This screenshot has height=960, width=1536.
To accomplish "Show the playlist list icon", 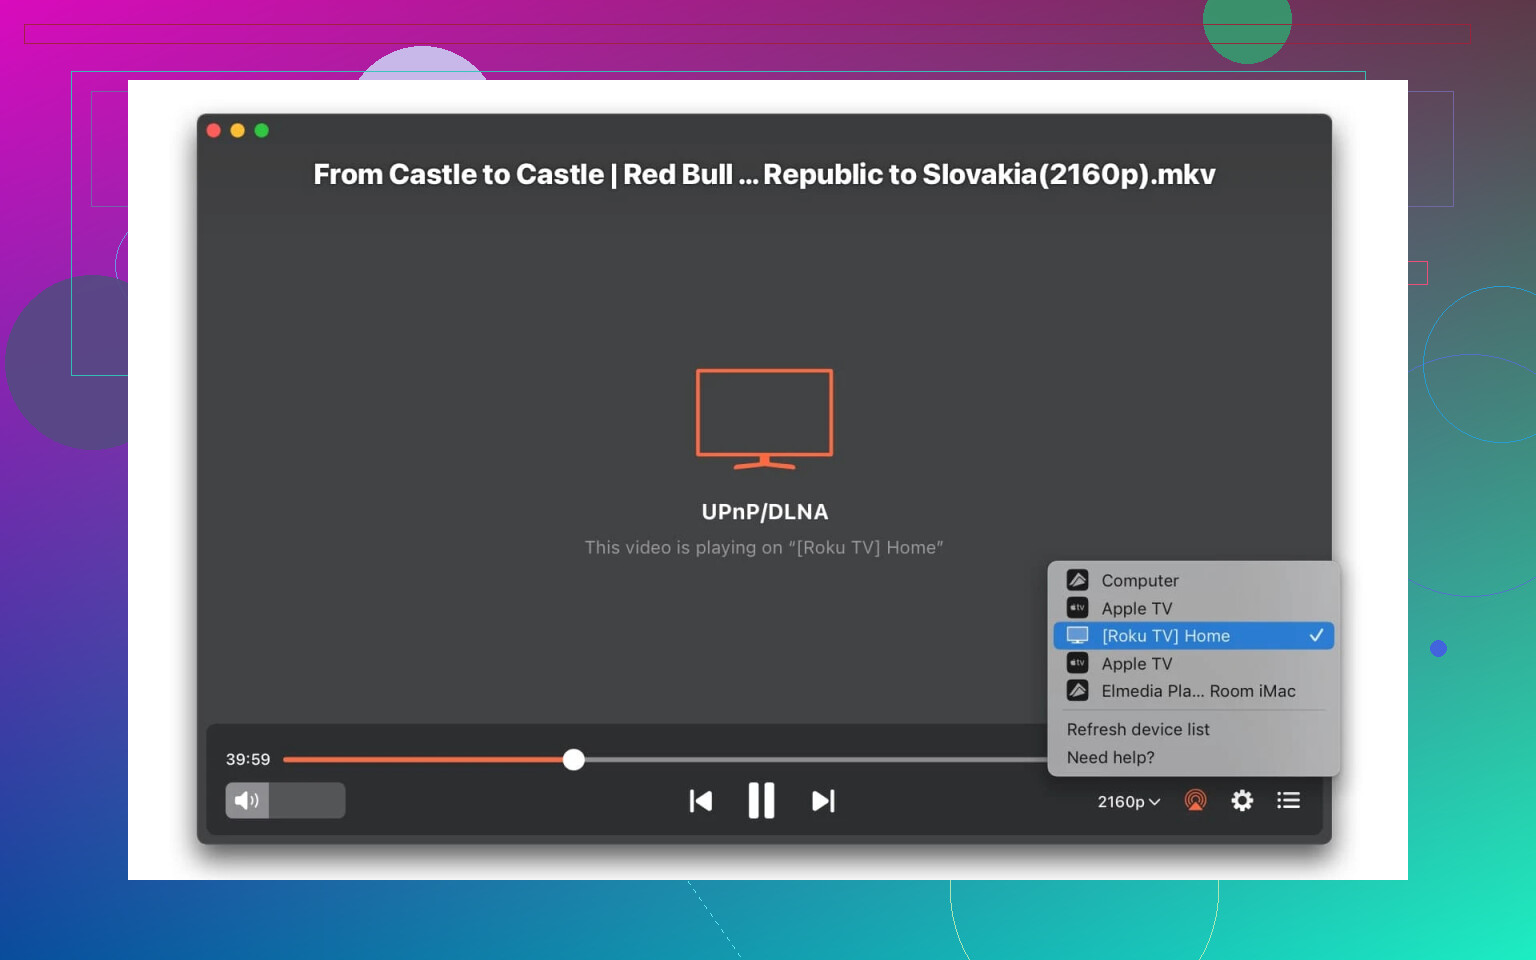I will tap(1288, 800).
